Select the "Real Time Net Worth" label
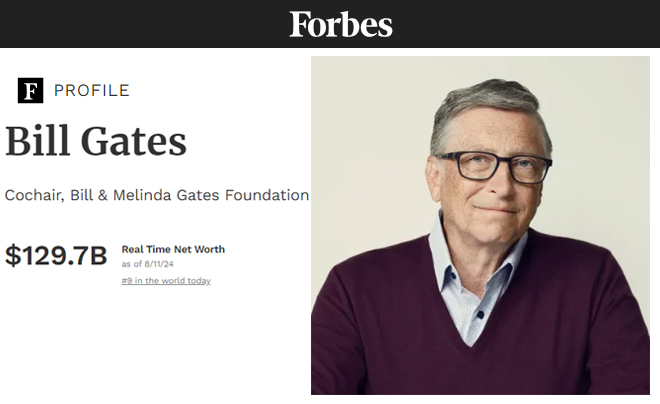This screenshot has height=404, width=660. point(173,249)
